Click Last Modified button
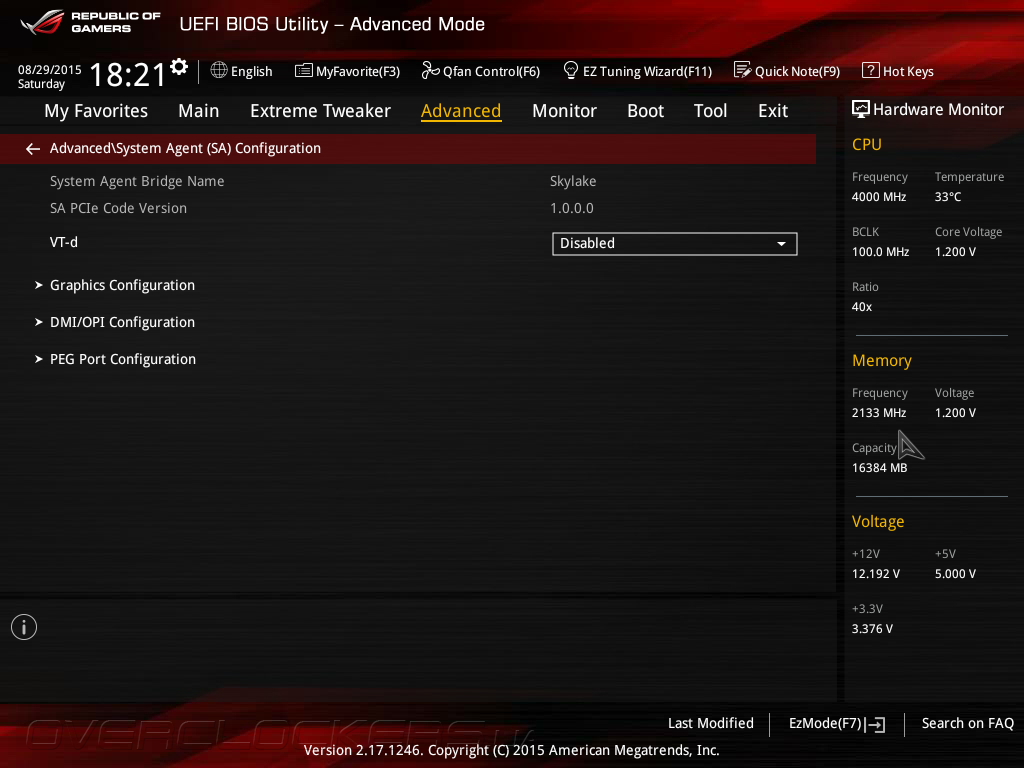 click(711, 723)
